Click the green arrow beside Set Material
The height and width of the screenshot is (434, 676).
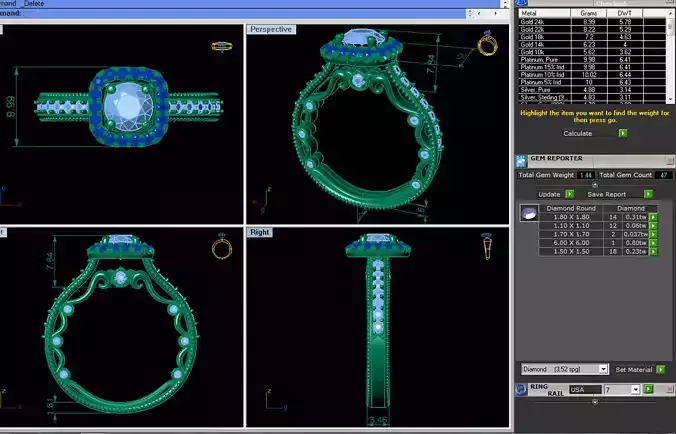660,369
